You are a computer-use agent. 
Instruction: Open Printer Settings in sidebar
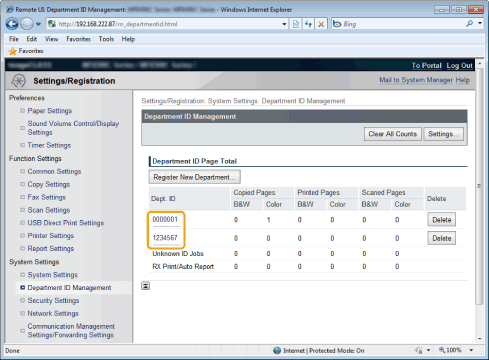coord(51,236)
